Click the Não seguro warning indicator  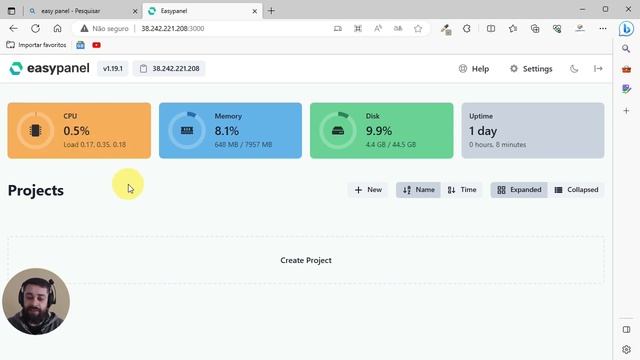[104, 29]
